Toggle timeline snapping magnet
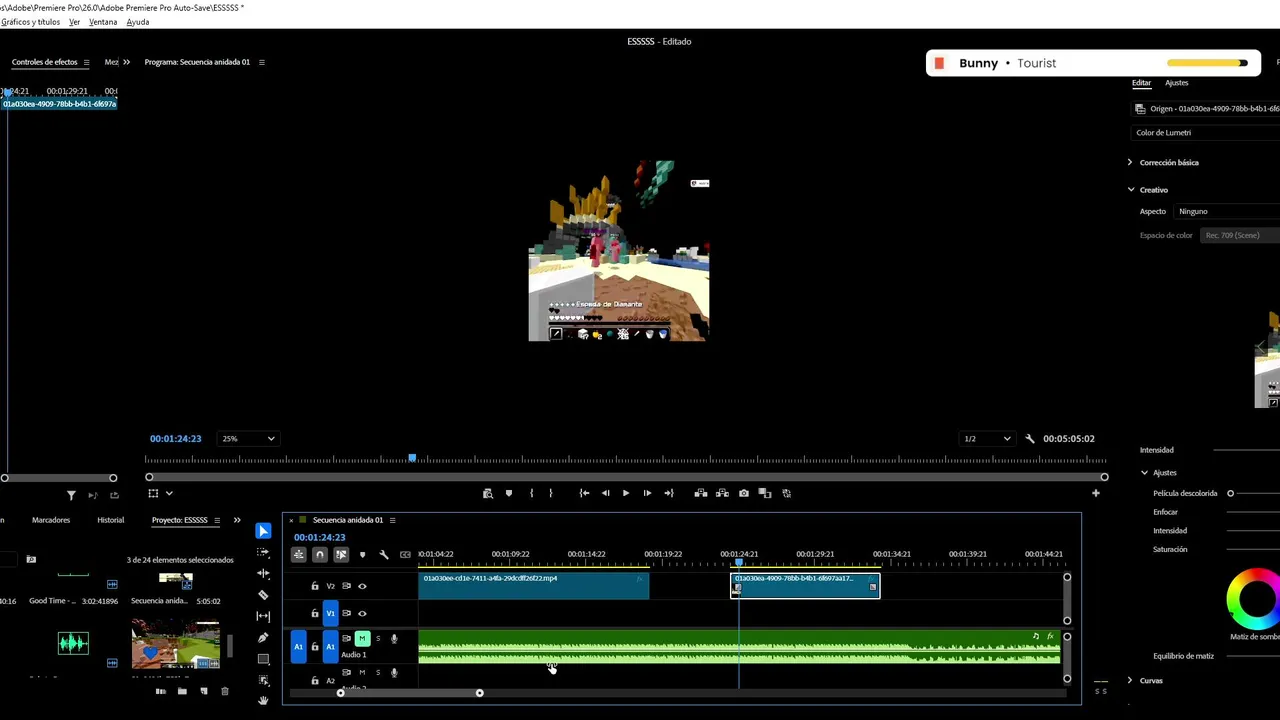 320,554
